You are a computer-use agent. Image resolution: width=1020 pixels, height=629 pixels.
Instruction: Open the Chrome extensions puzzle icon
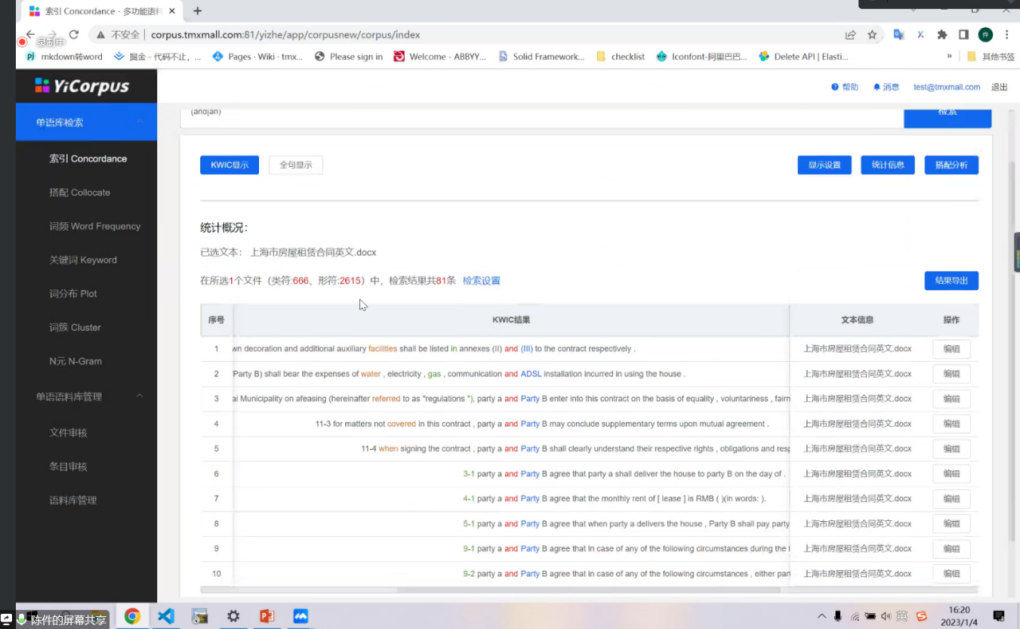(x=942, y=34)
